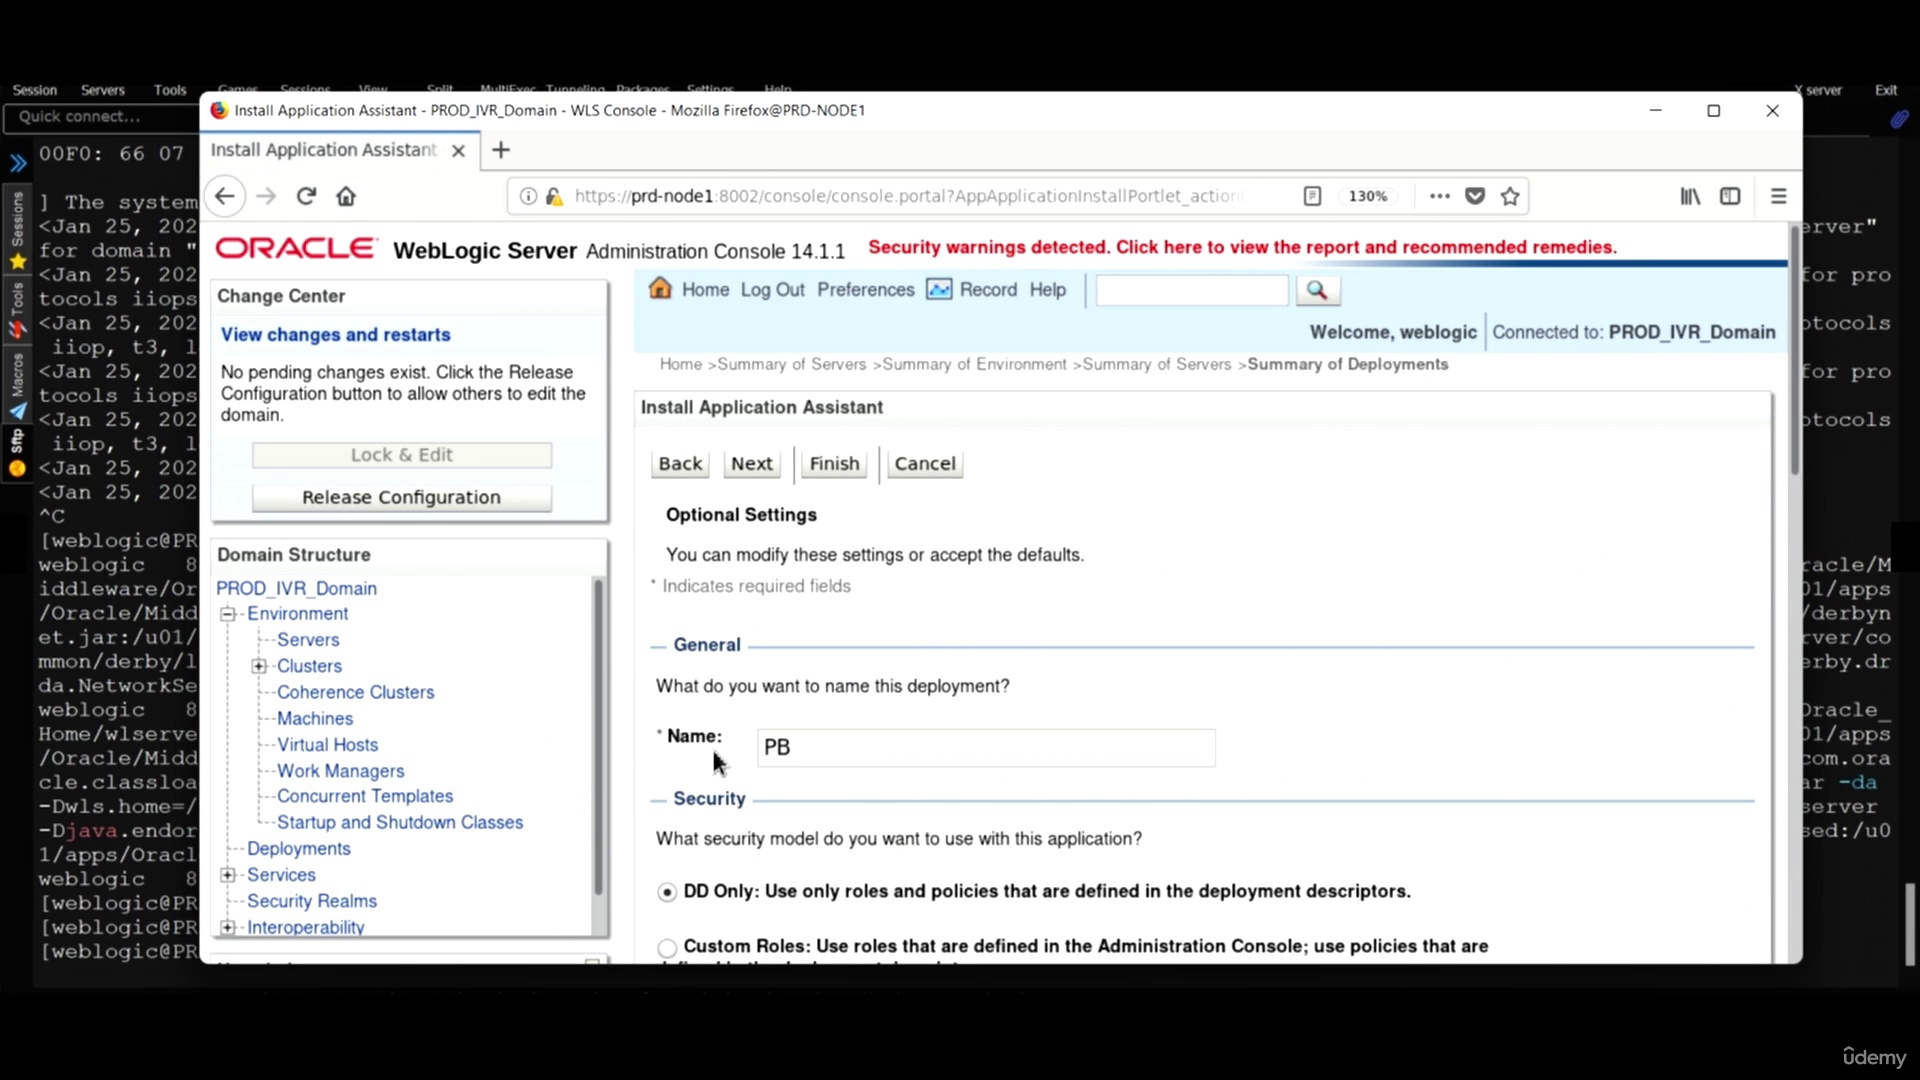Click the deployment Name input field

(x=986, y=748)
